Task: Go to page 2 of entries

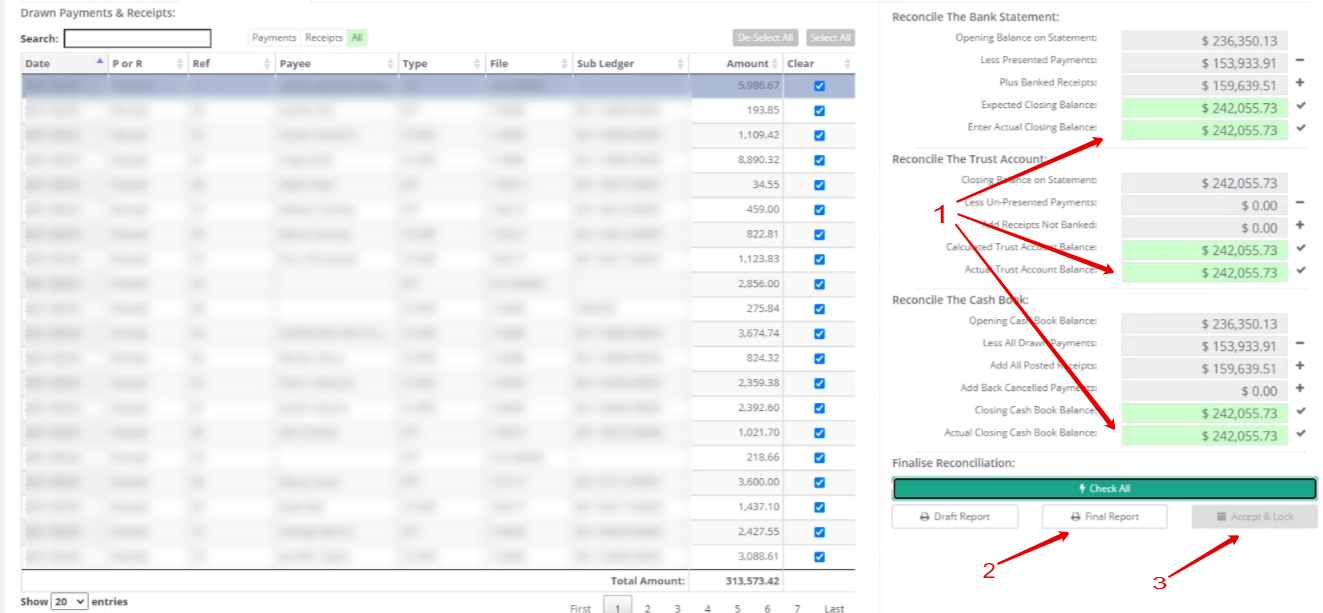Action: click(x=647, y=607)
